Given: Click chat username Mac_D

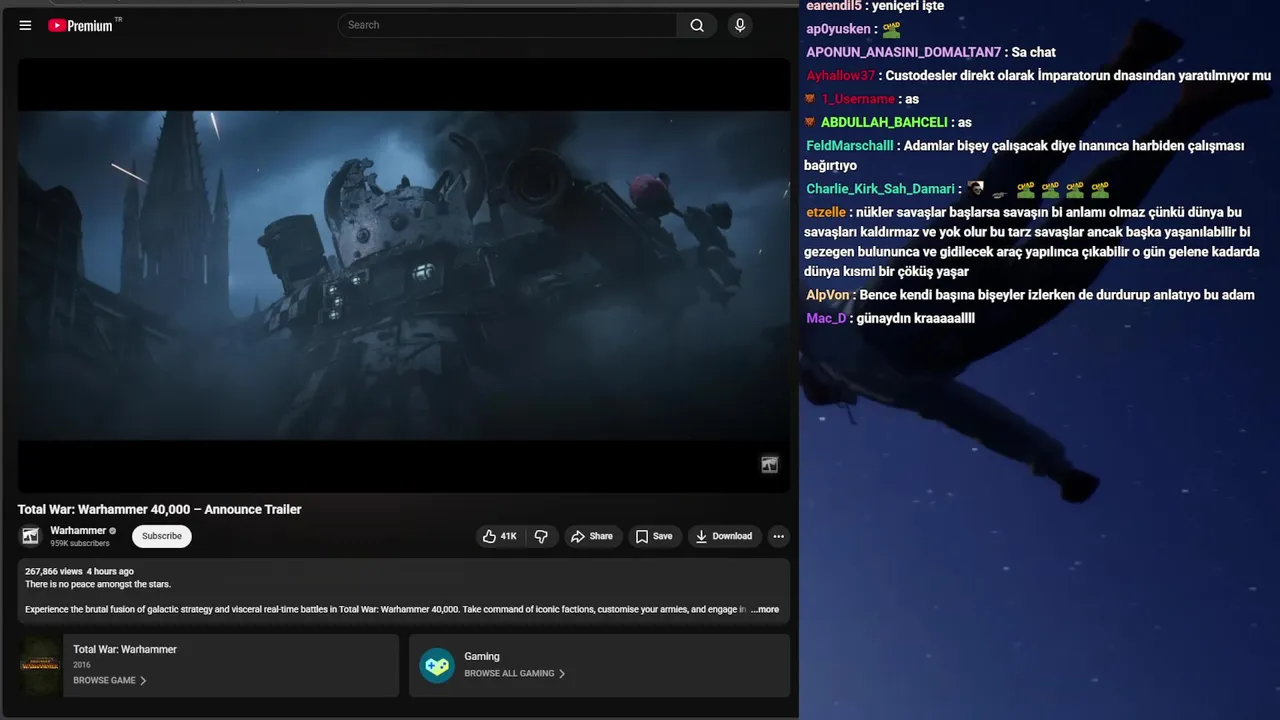Looking at the screenshot, I should (826, 318).
